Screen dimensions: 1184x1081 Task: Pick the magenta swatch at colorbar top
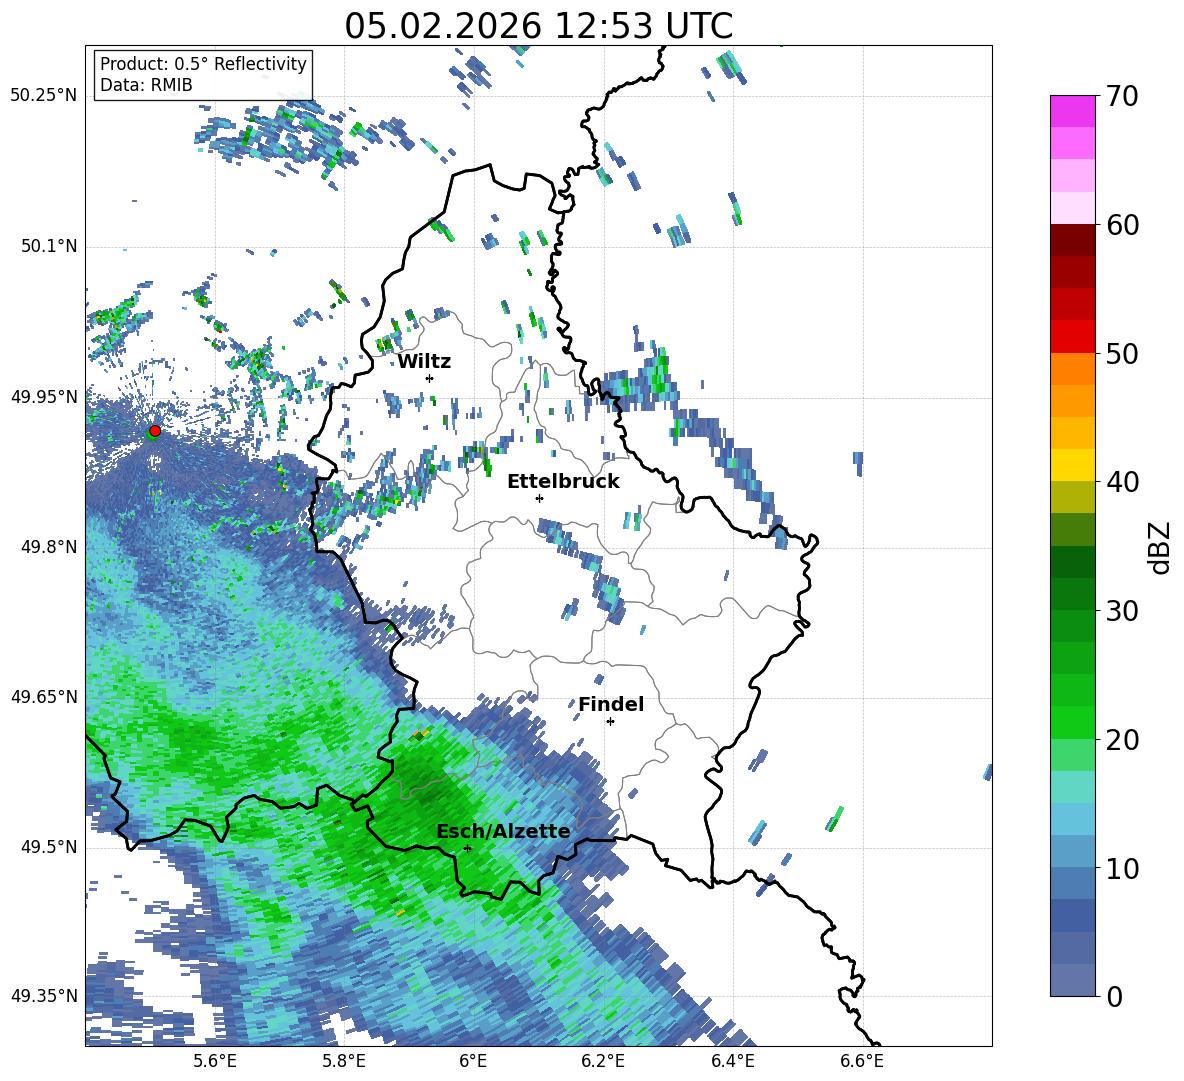1072,111
